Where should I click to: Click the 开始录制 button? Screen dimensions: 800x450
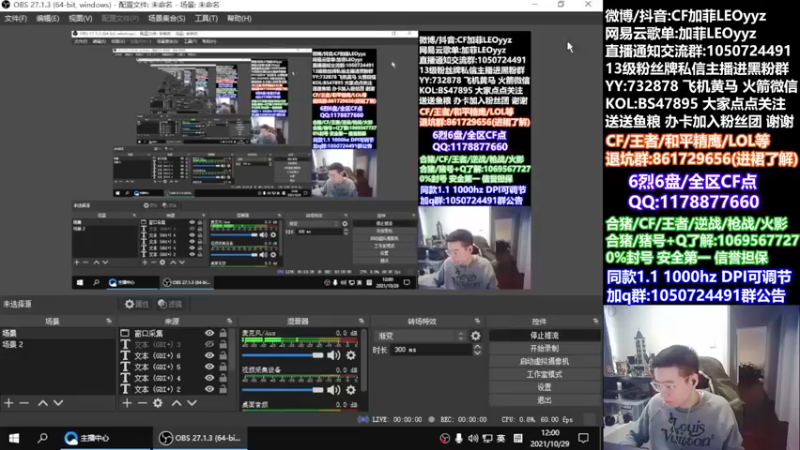tap(544, 348)
